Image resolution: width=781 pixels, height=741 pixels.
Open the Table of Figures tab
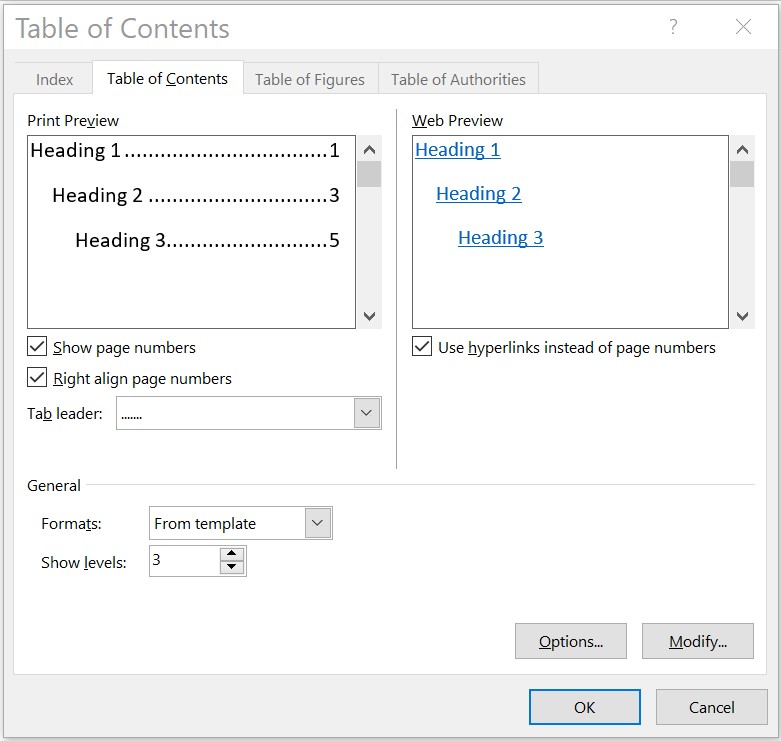(309, 79)
